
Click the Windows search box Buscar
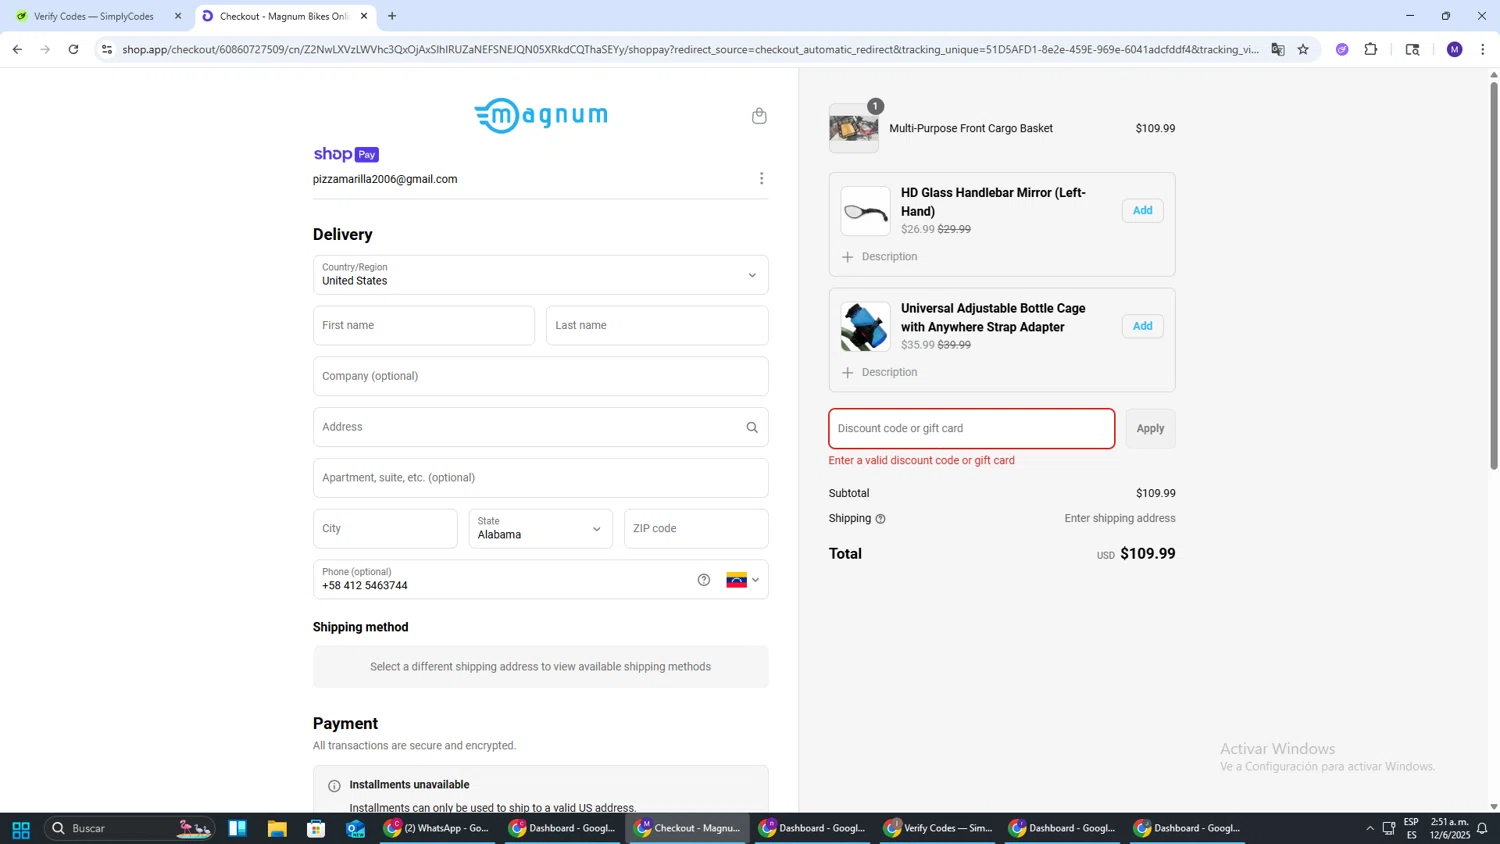click(x=130, y=829)
